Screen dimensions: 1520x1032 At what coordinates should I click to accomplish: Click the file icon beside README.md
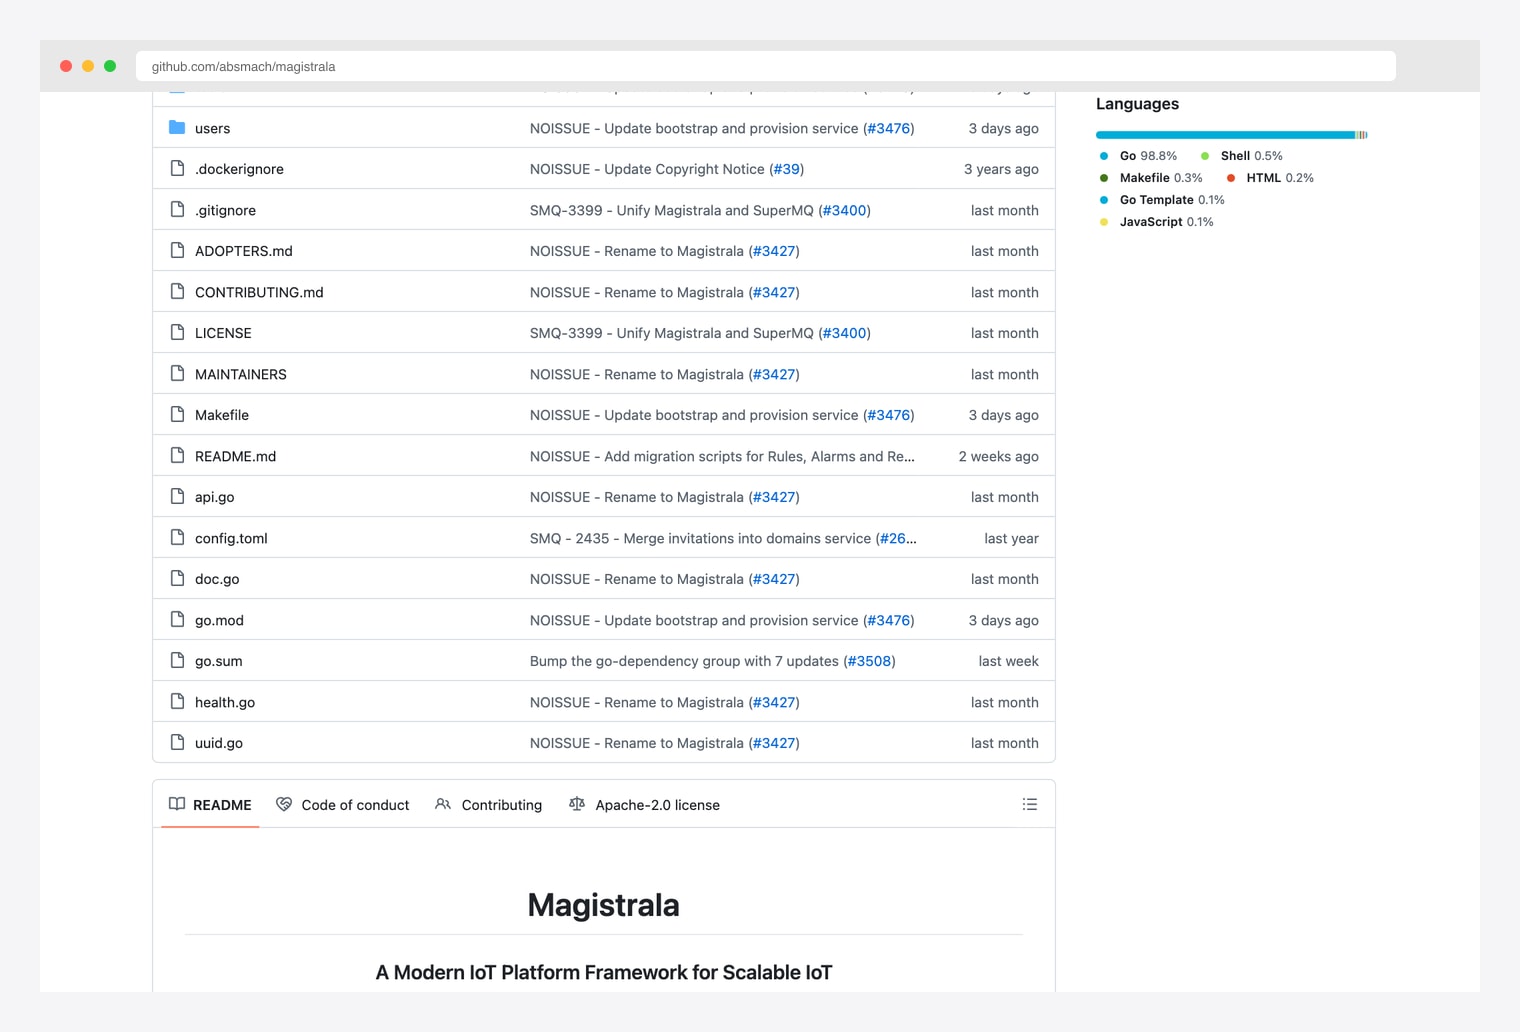pos(177,455)
